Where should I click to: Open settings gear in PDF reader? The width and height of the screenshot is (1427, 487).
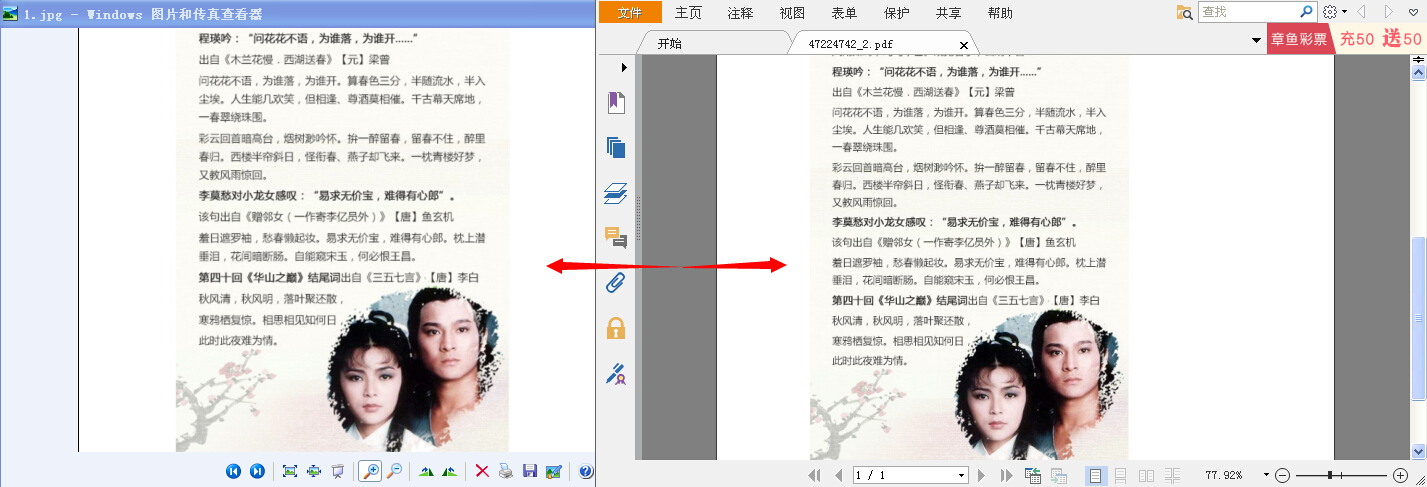coord(1330,12)
